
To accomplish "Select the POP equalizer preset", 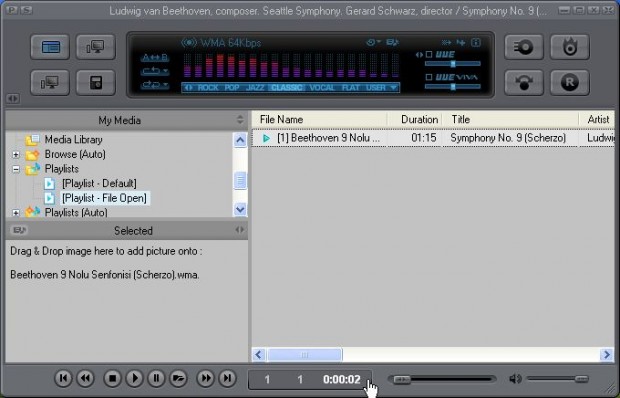I will 232,87.
